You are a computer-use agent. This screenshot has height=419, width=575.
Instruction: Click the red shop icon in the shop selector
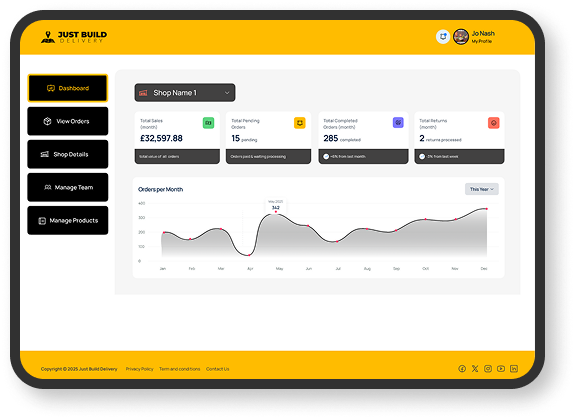pos(143,93)
